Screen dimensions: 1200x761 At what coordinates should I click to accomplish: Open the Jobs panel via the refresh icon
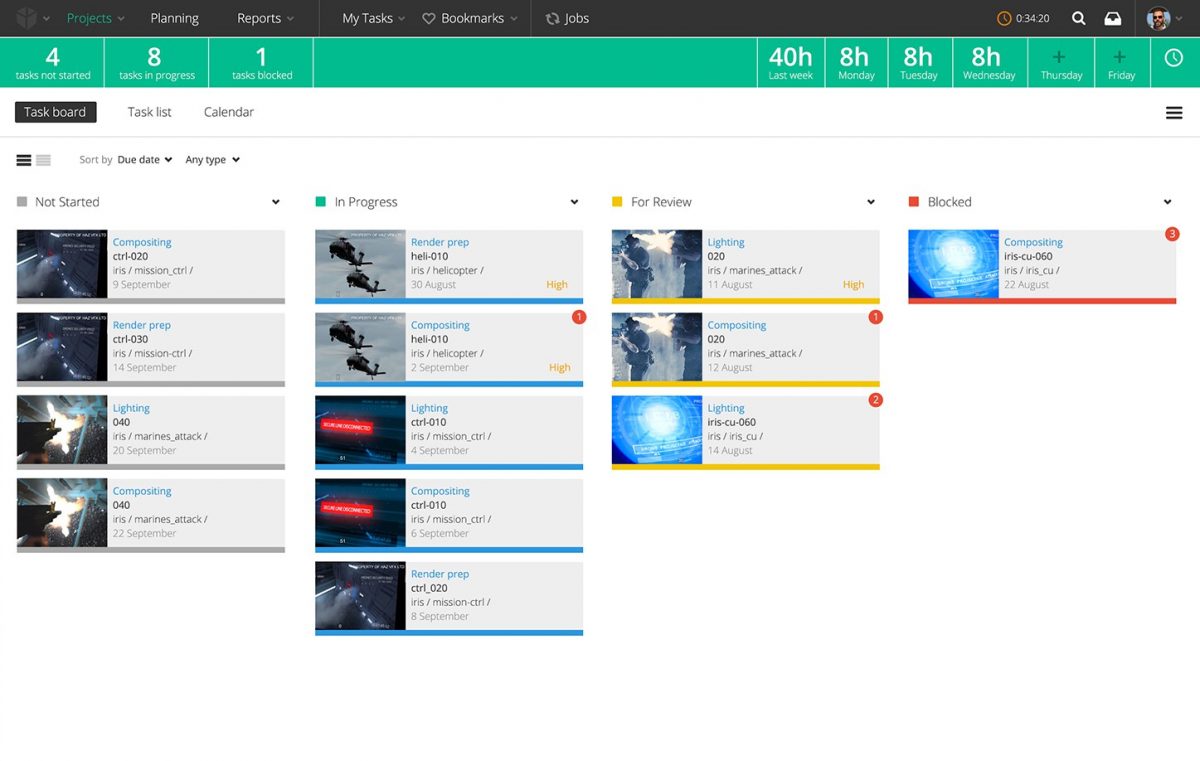click(x=553, y=18)
